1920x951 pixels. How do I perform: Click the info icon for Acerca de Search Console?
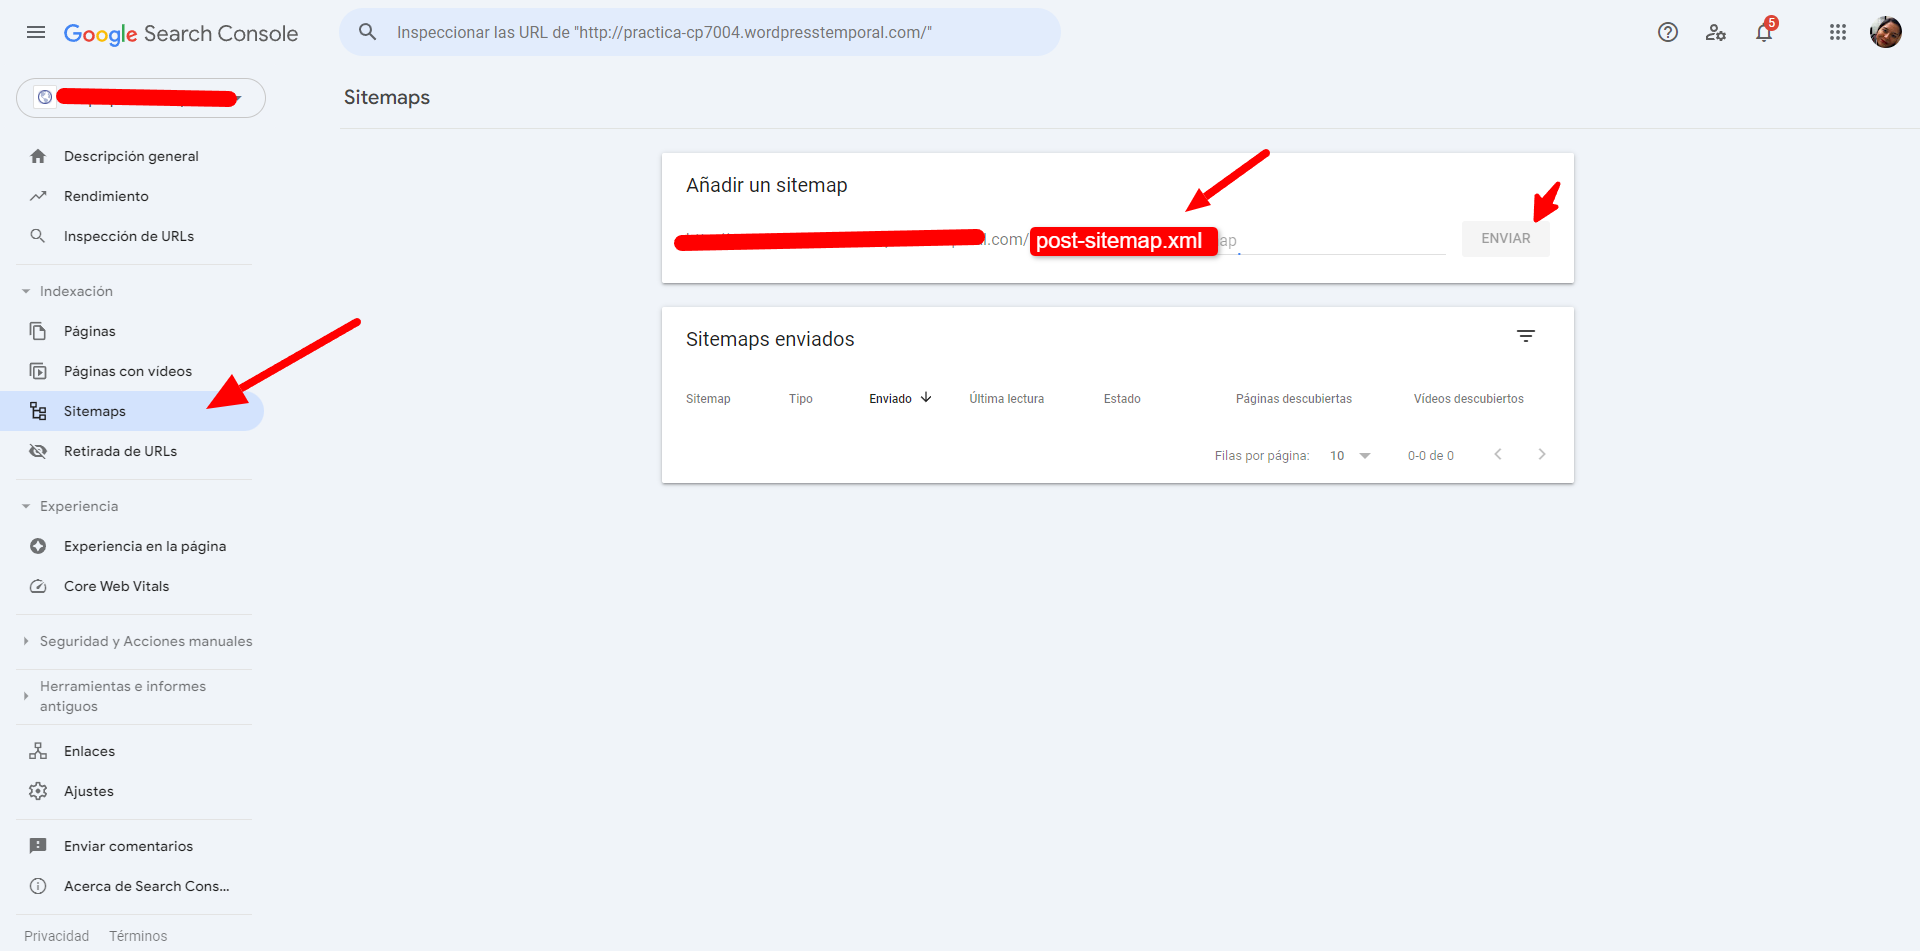(x=38, y=886)
